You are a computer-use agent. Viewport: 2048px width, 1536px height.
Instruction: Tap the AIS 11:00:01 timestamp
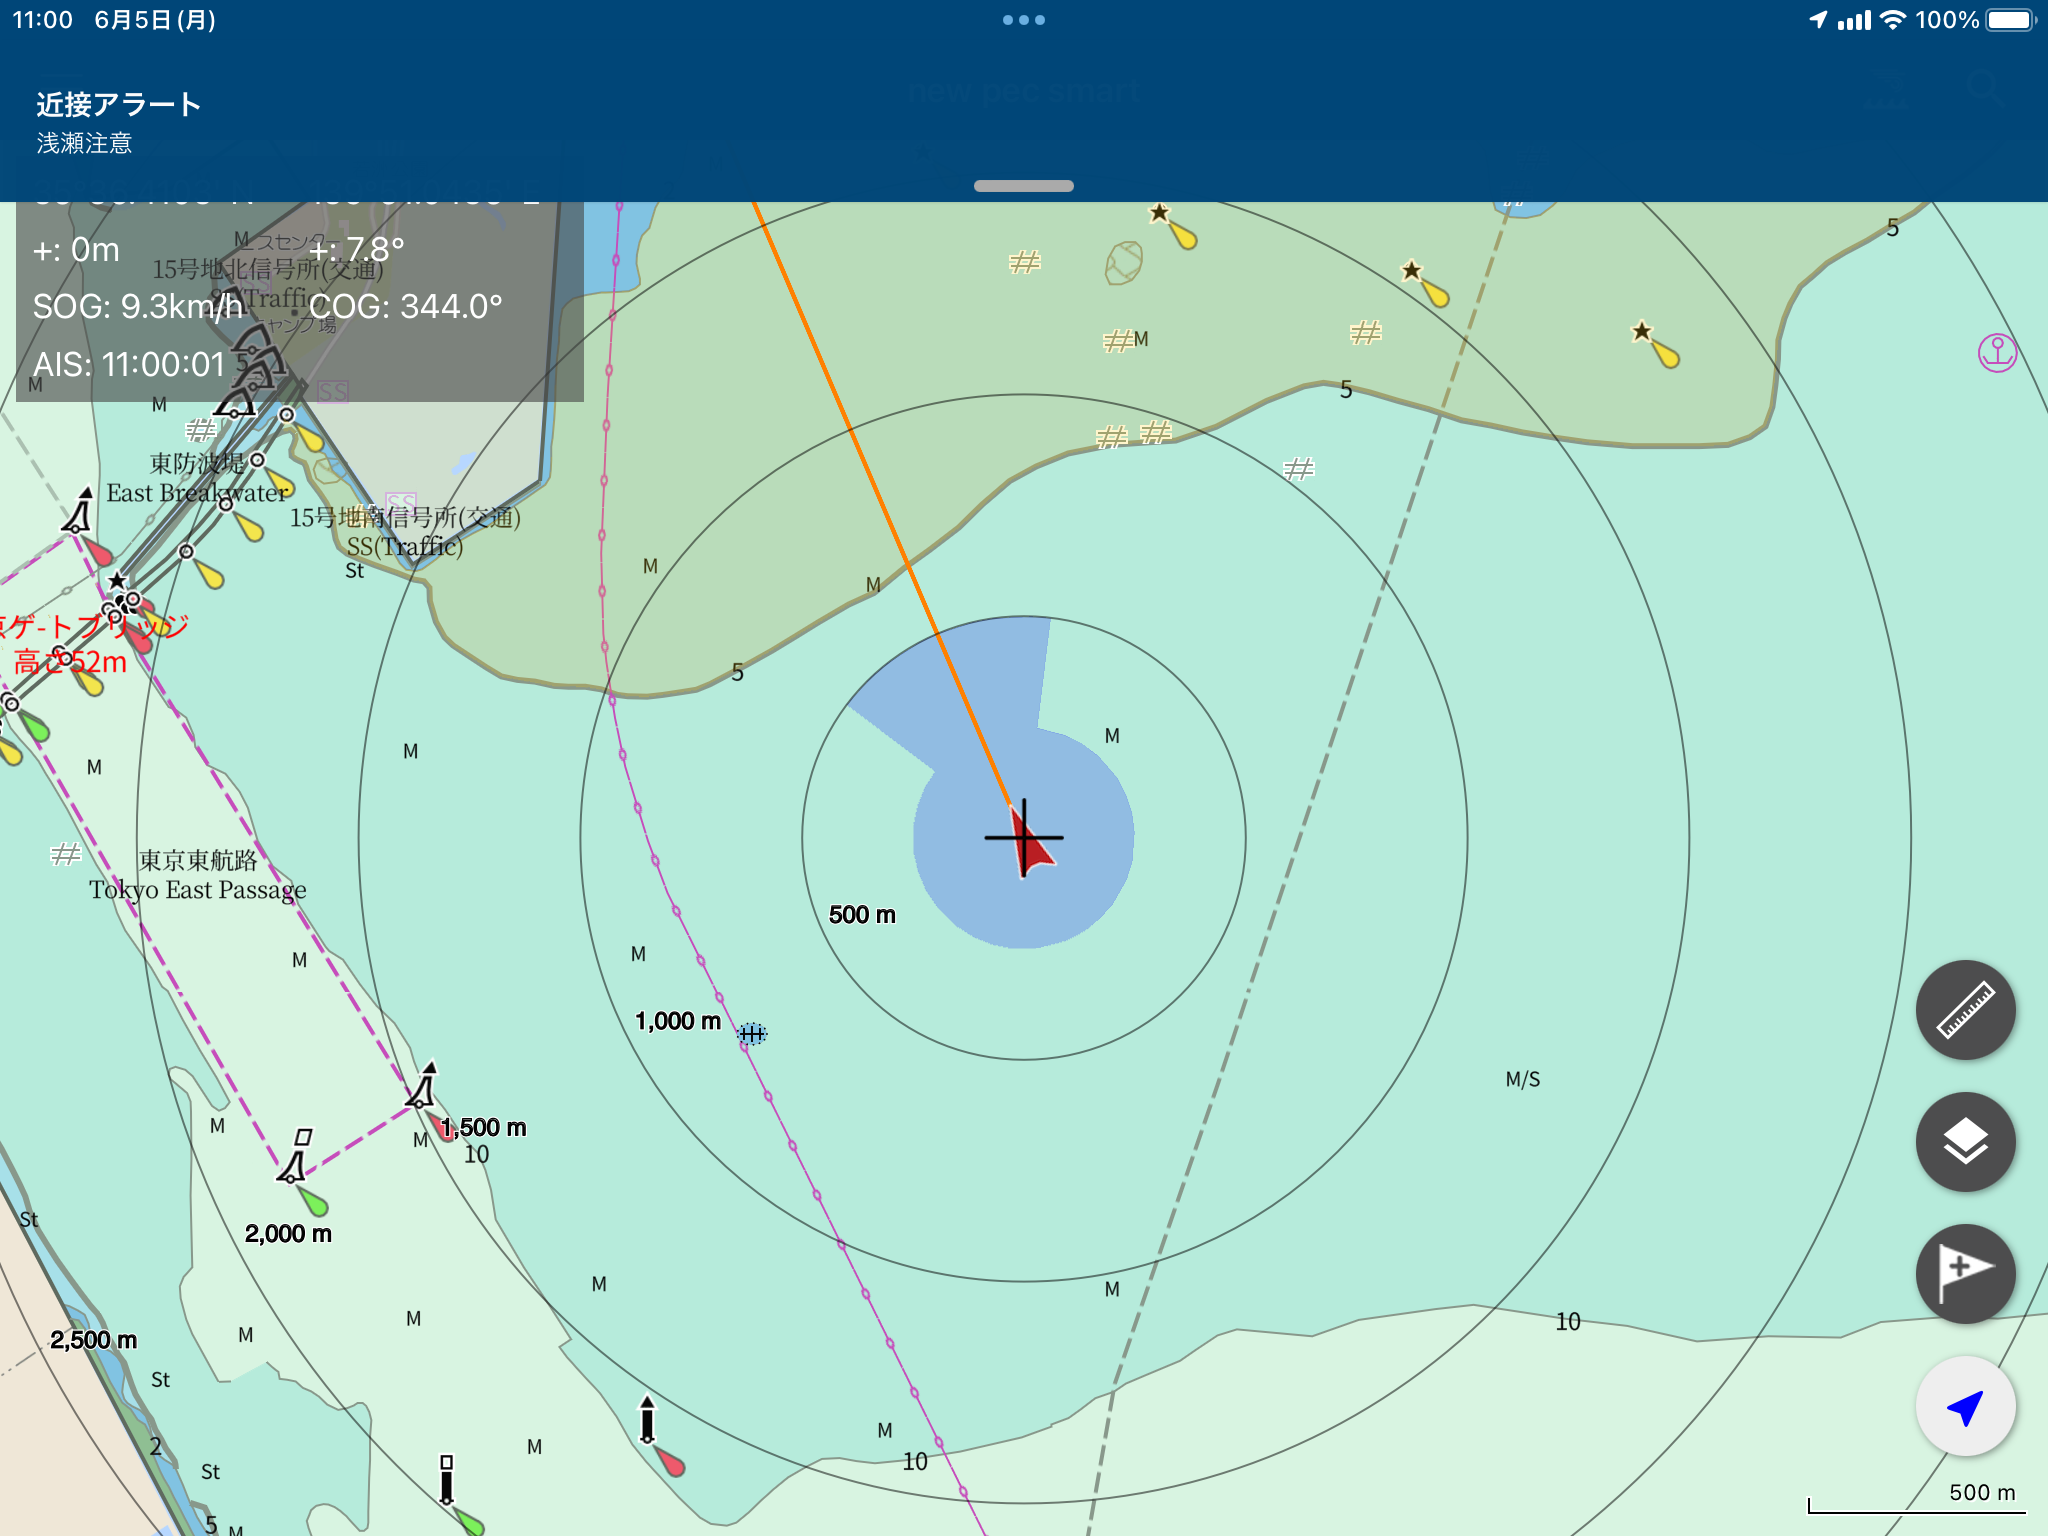130,365
